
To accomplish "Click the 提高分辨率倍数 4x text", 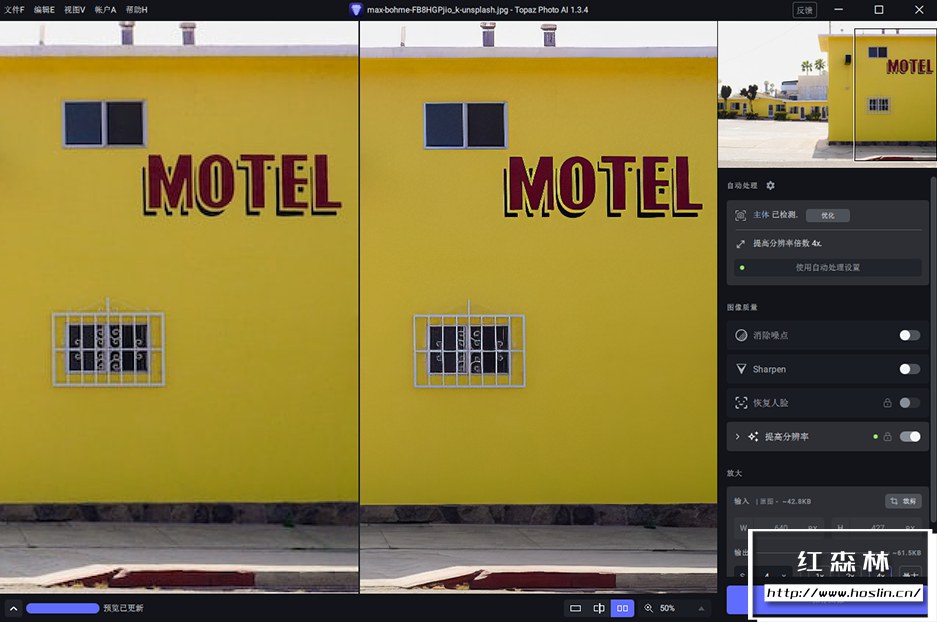I will coord(787,243).
